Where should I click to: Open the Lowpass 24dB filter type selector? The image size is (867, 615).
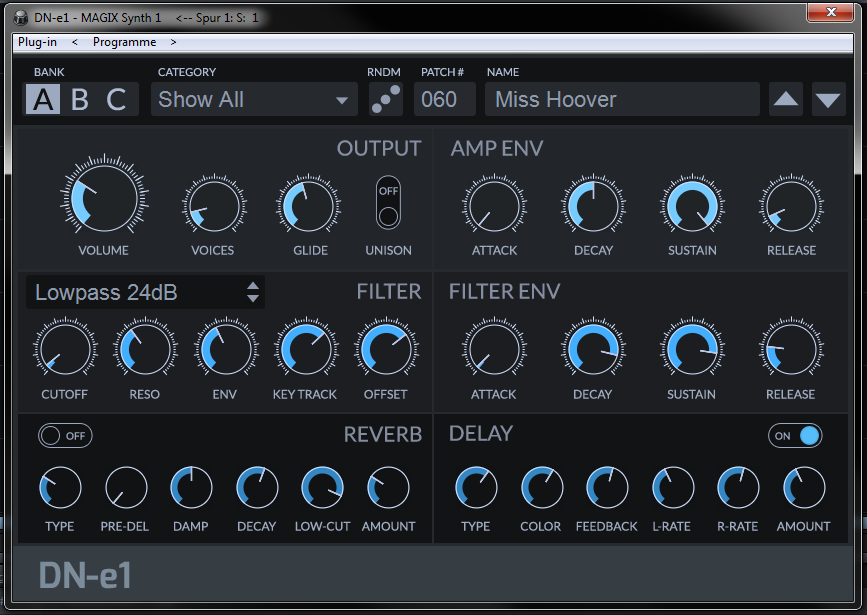146,293
